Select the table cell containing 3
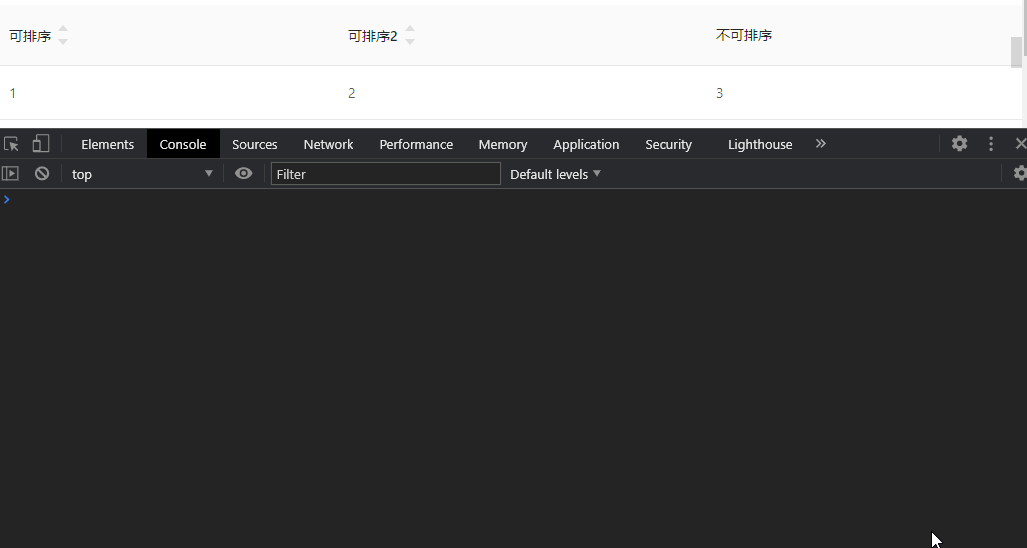This screenshot has height=548, width=1027. pyautogui.click(x=865, y=93)
